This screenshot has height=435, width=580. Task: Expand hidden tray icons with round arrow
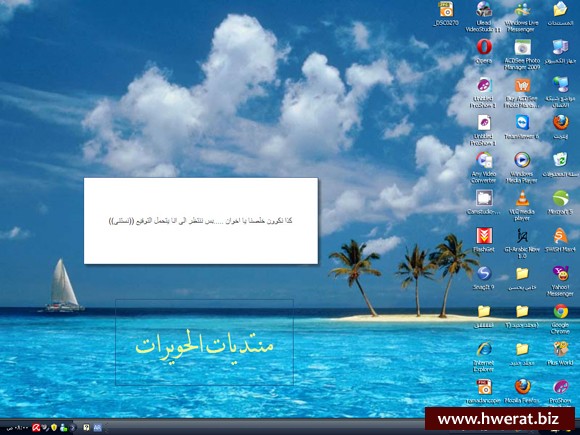(x=72, y=428)
